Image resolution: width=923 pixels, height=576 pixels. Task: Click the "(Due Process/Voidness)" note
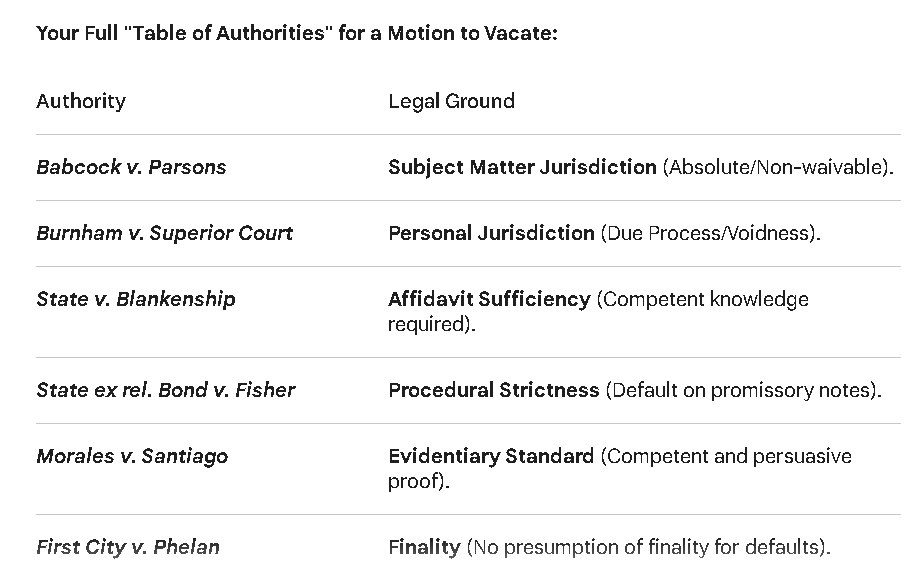pyautogui.click(x=710, y=233)
